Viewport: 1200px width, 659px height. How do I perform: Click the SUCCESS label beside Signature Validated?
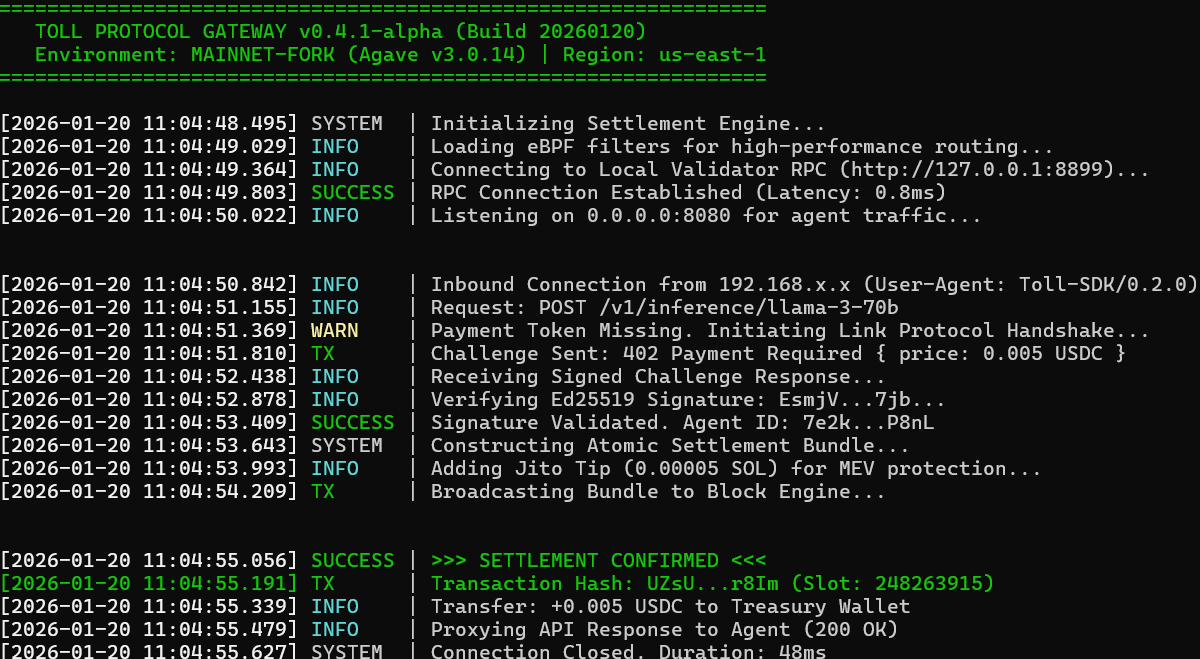[353, 423]
